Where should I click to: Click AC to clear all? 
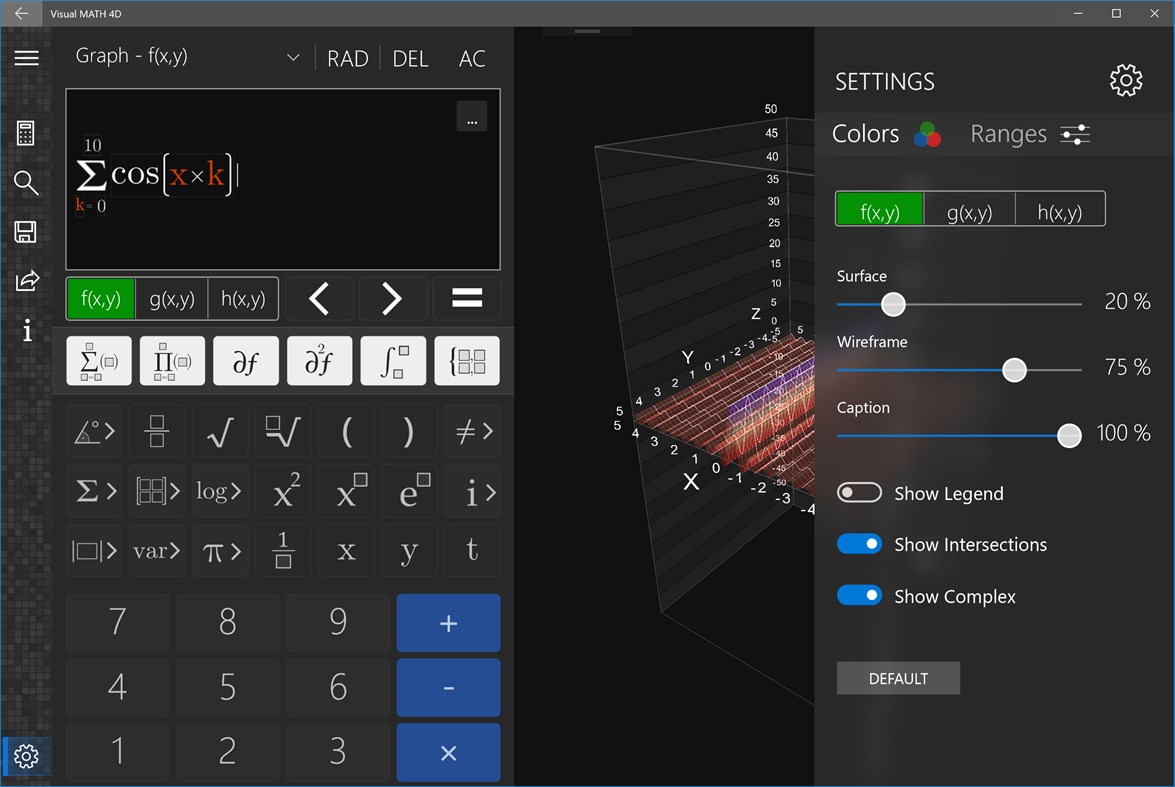(x=472, y=58)
